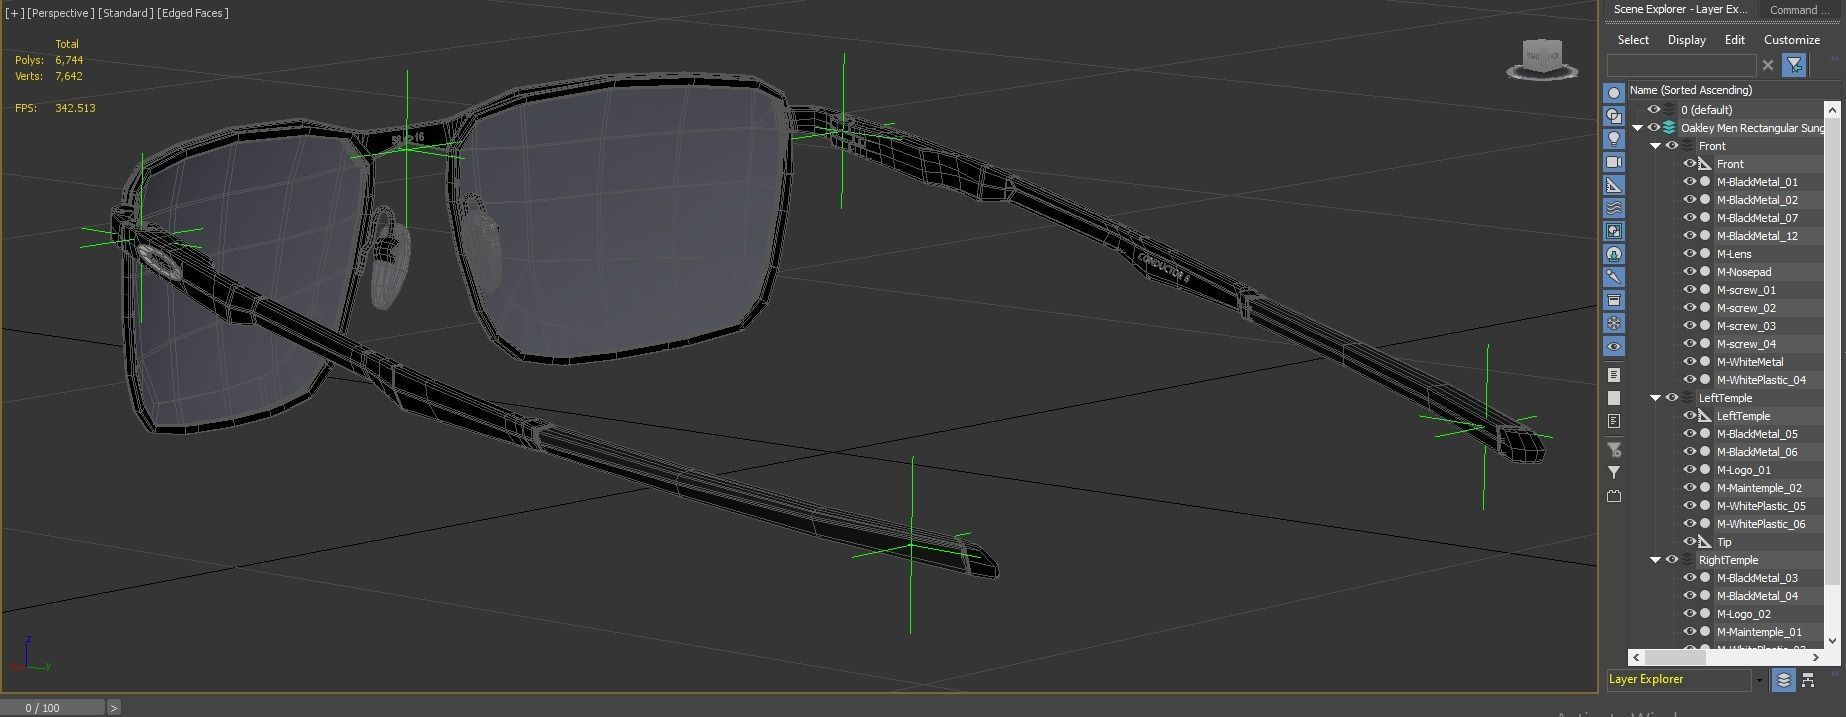This screenshot has width=1846, height=717.
Task: Advance timeline with the right arrow button
Action: 114,708
